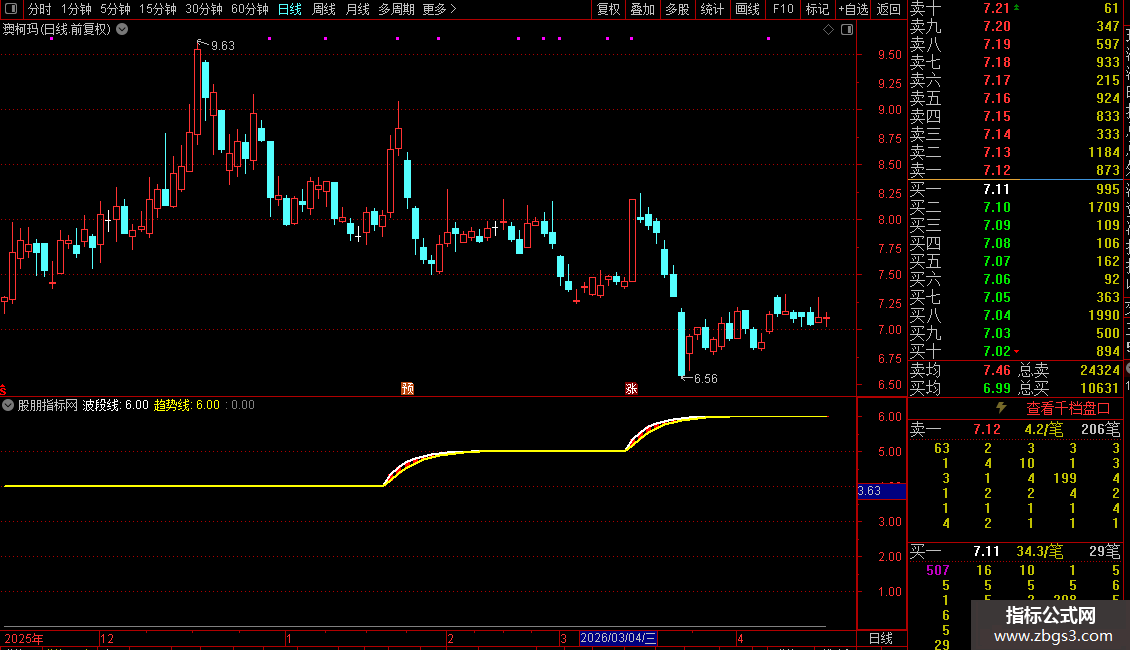Screen dimensions: 1130x650
Task: Click the lightning bolt icon beside 查看千档盘口
Action: tap(1001, 408)
